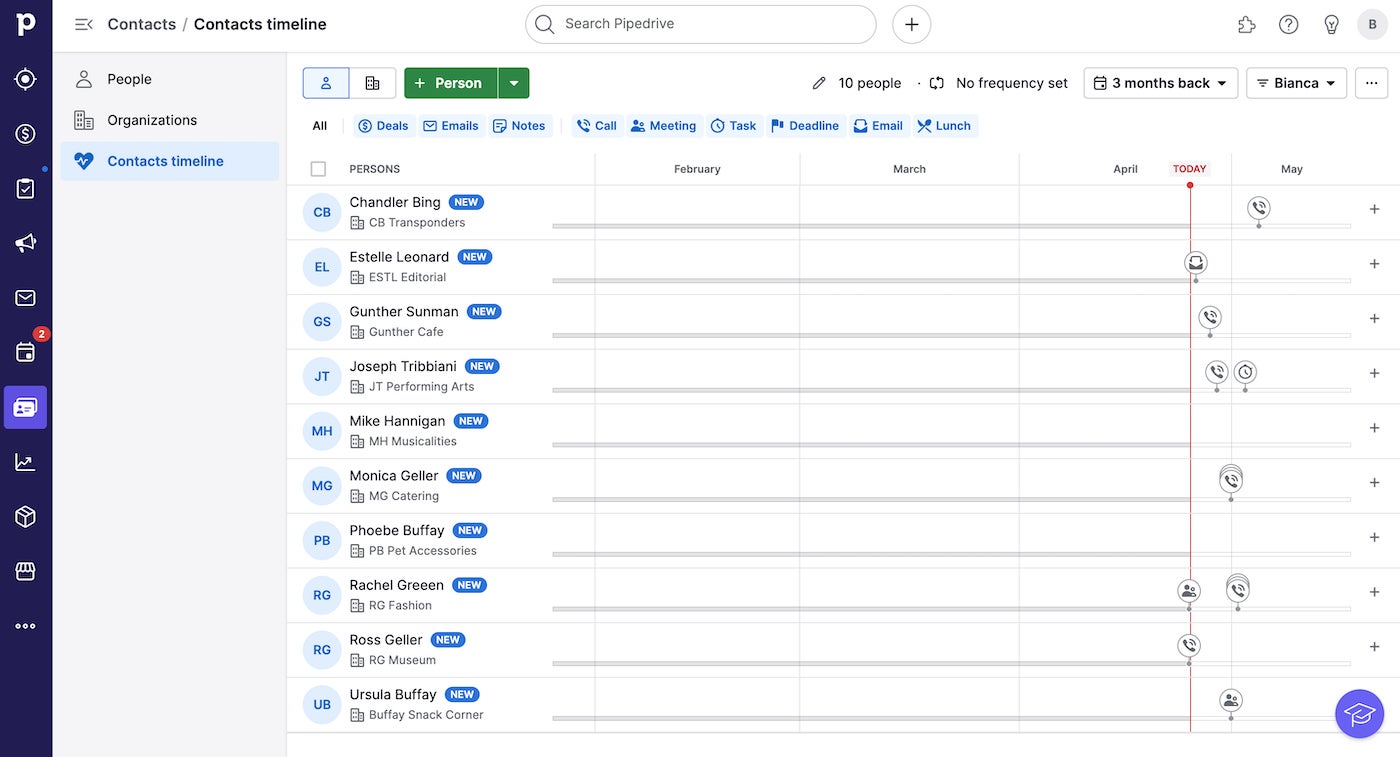Open the Bianca filter dropdown
Screen dimensions: 1400x757
coord(1297,83)
